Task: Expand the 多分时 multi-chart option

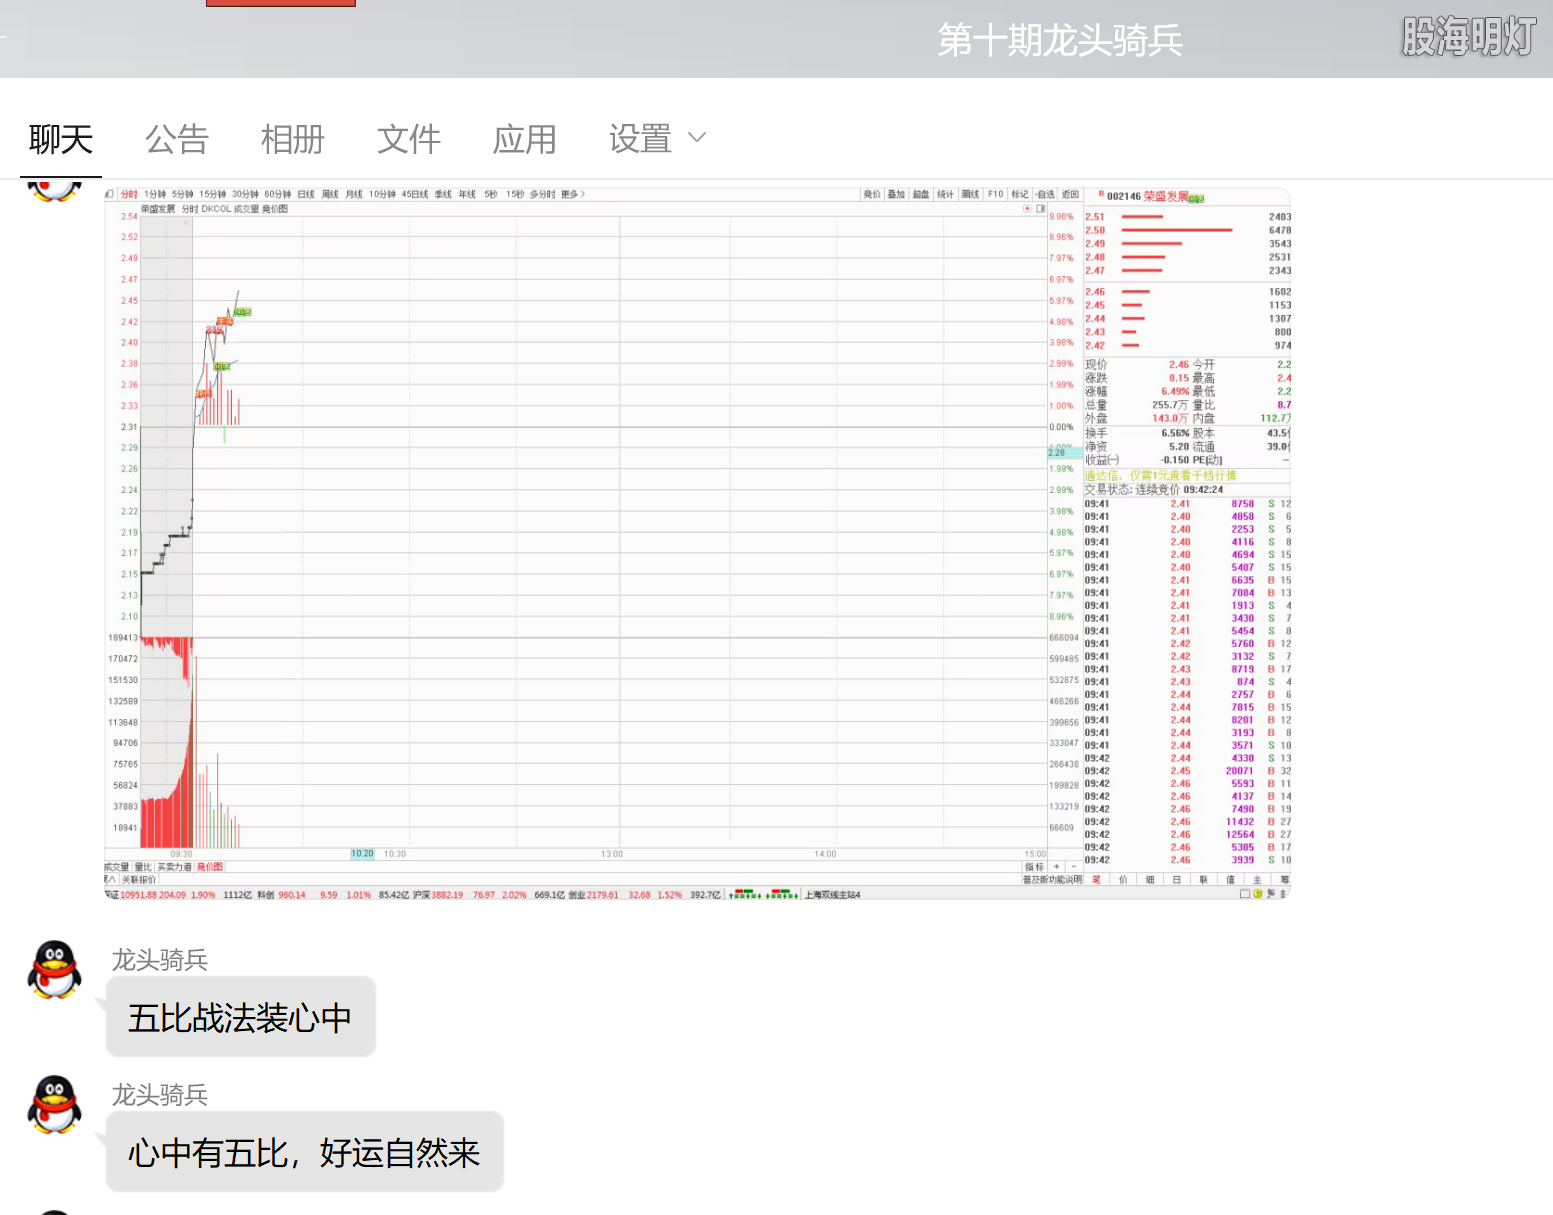Action: (x=541, y=194)
